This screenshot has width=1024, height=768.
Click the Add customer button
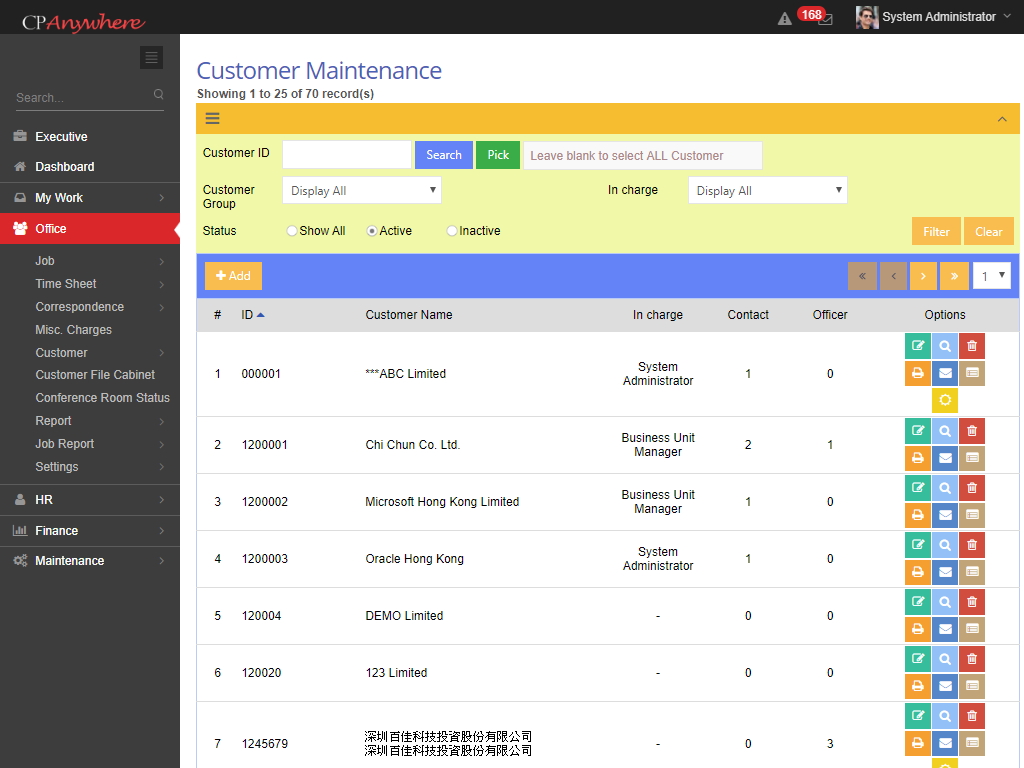tap(233, 276)
